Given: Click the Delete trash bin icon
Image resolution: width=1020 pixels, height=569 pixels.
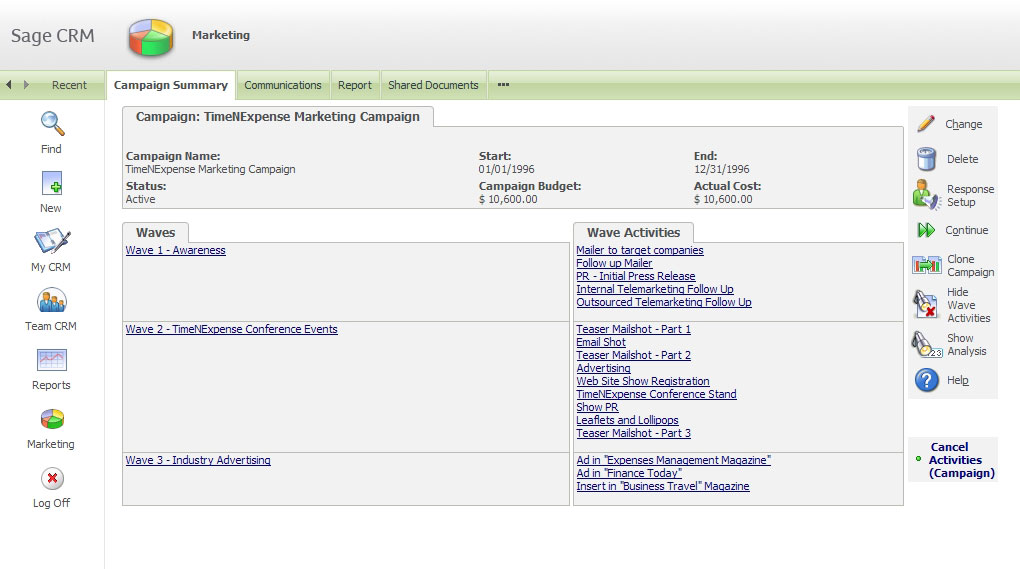Looking at the screenshot, I should point(926,159).
